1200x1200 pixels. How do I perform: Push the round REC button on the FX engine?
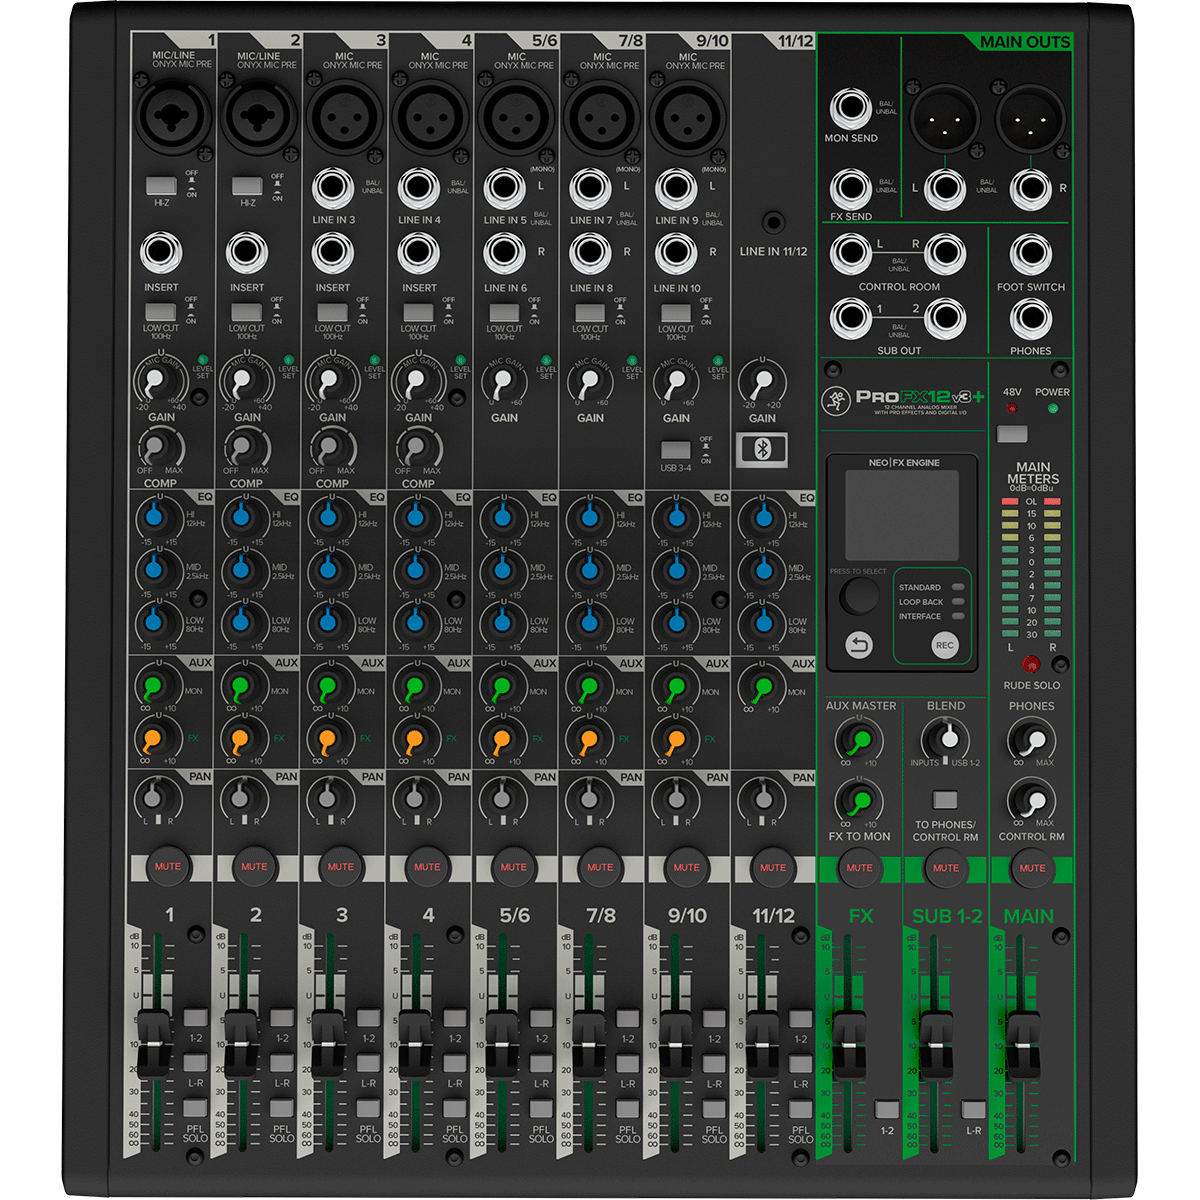944,646
